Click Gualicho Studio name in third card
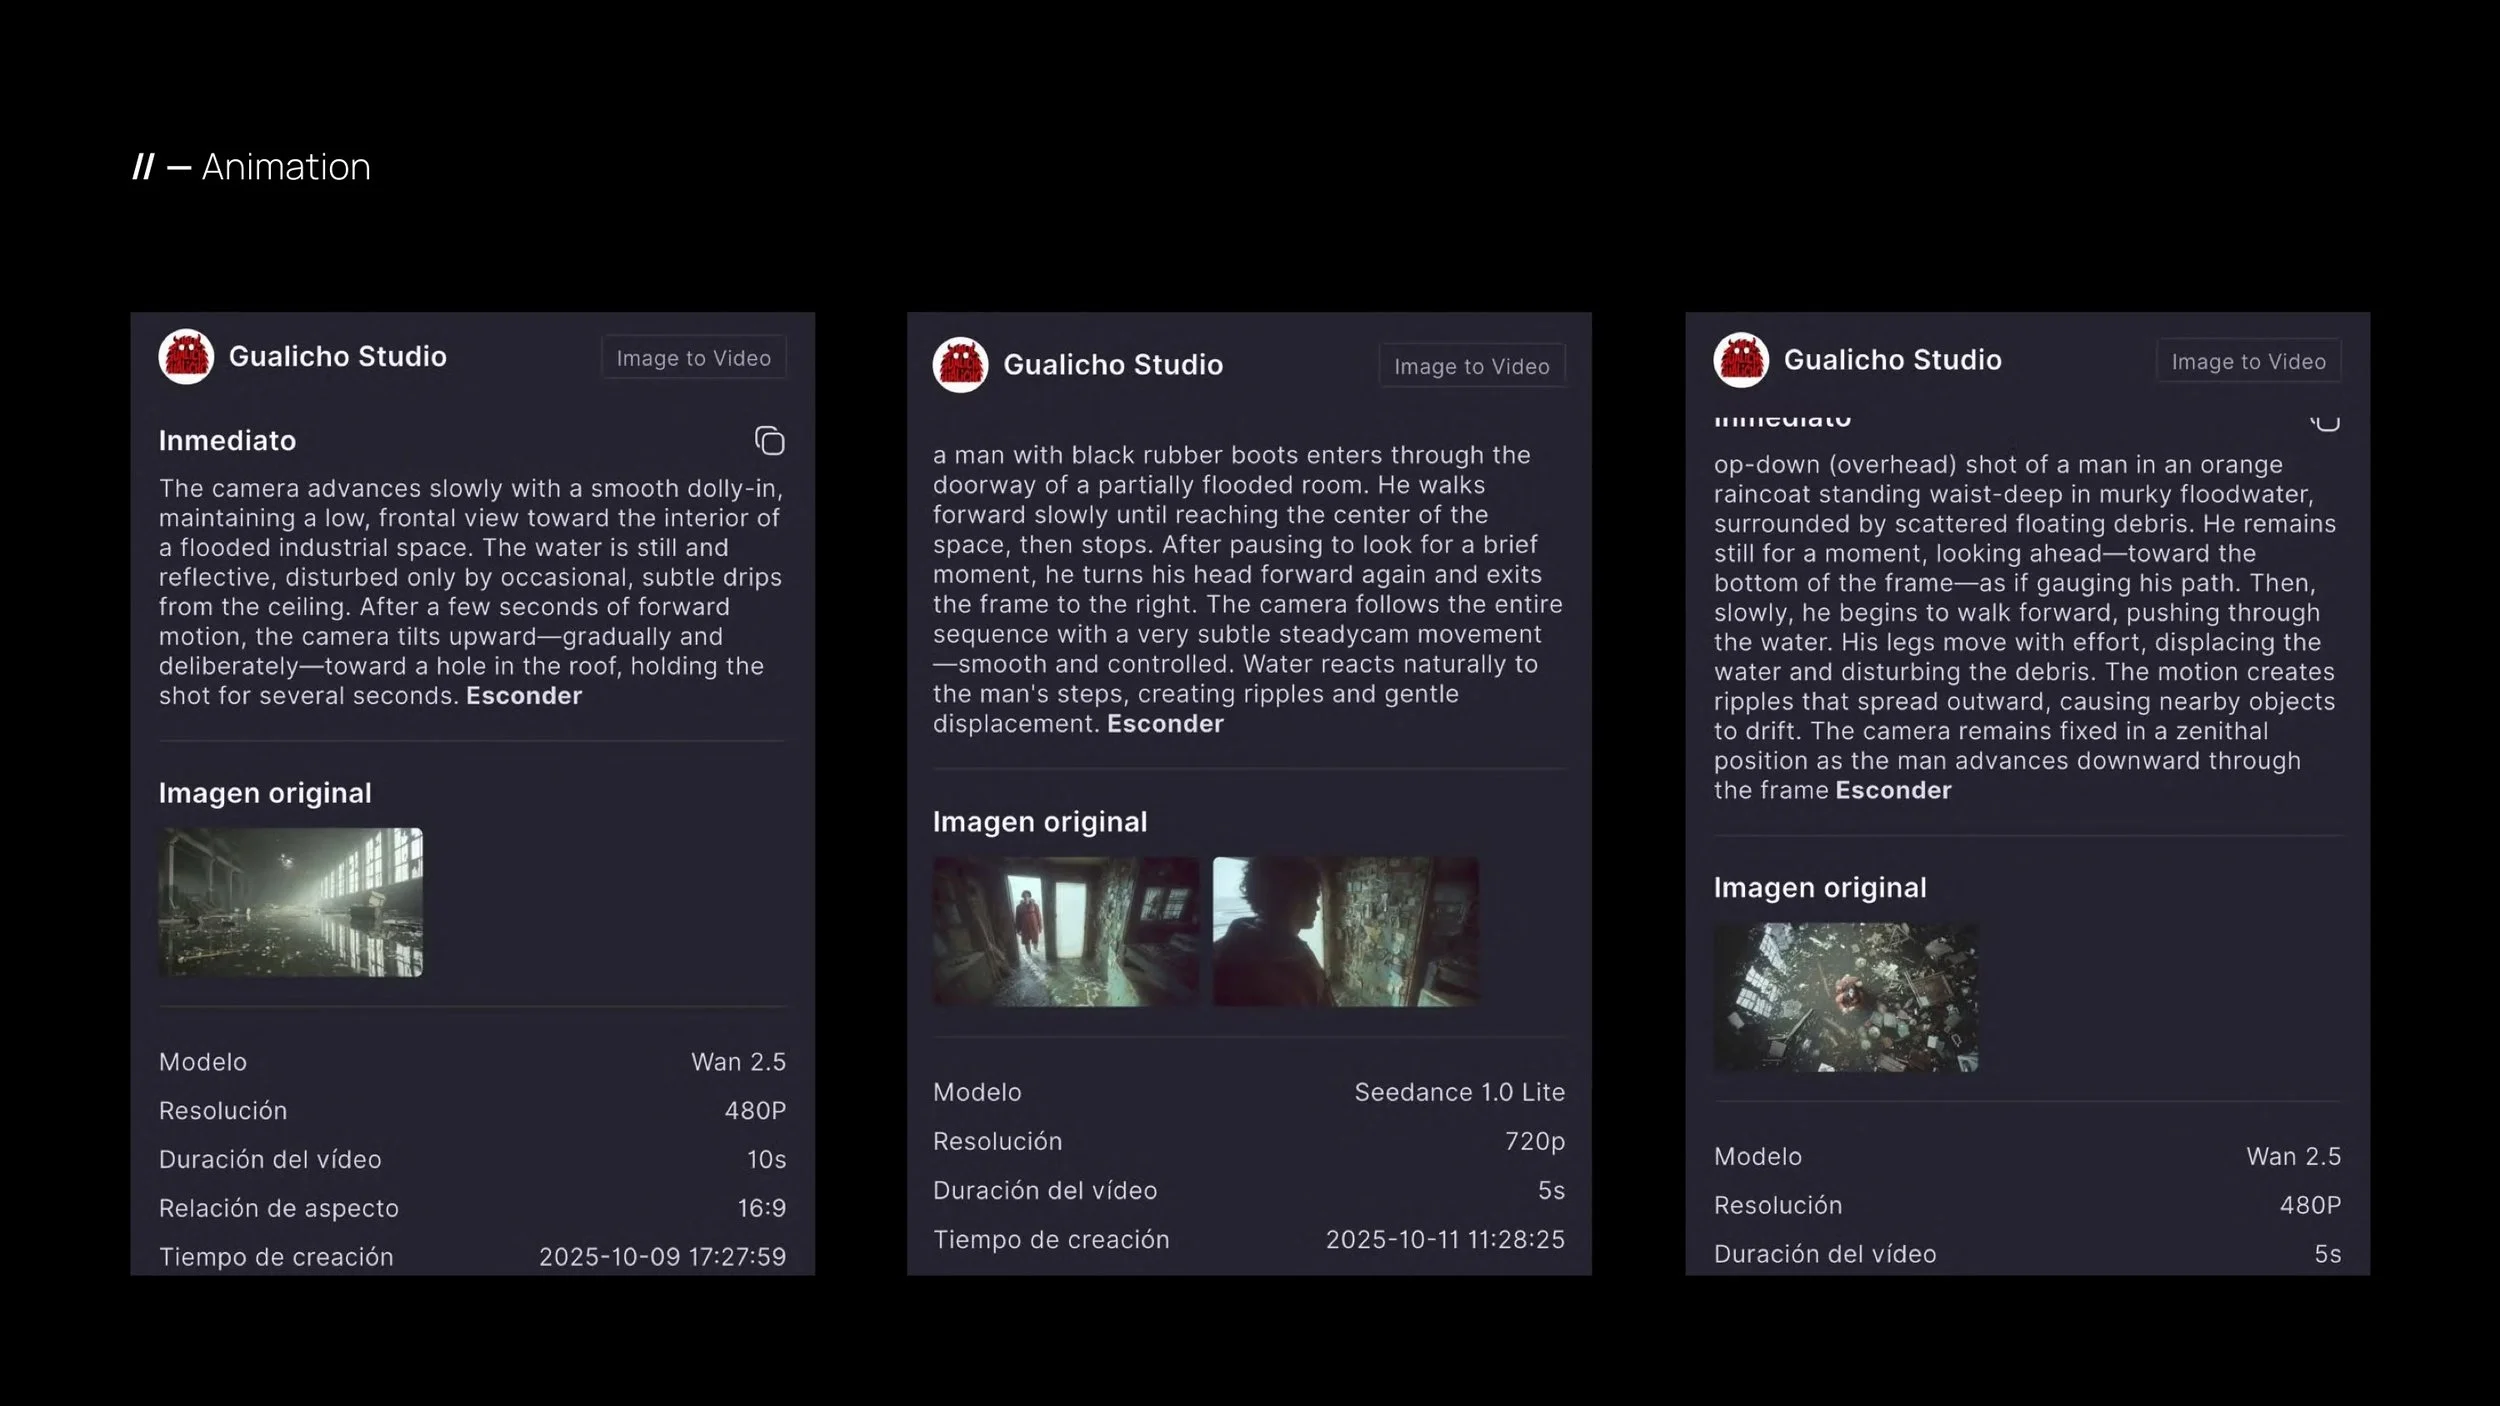This screenshot has height=1406, width=2500. coord(1892,360)
